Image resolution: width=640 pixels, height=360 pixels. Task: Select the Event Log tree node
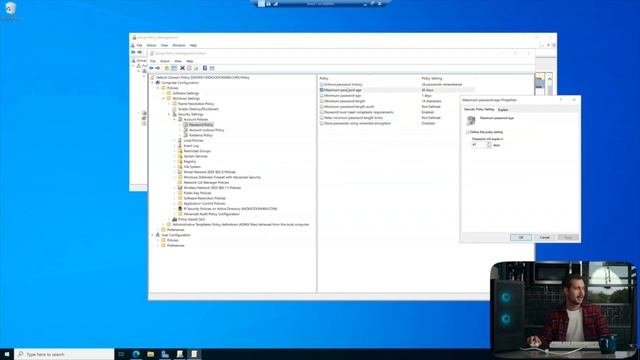(191, 146)
